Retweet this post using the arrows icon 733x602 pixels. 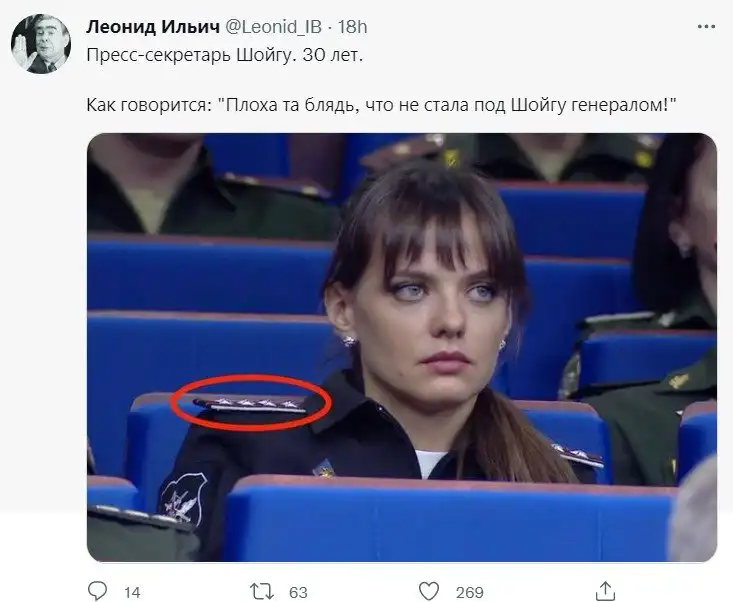point(261,592)
